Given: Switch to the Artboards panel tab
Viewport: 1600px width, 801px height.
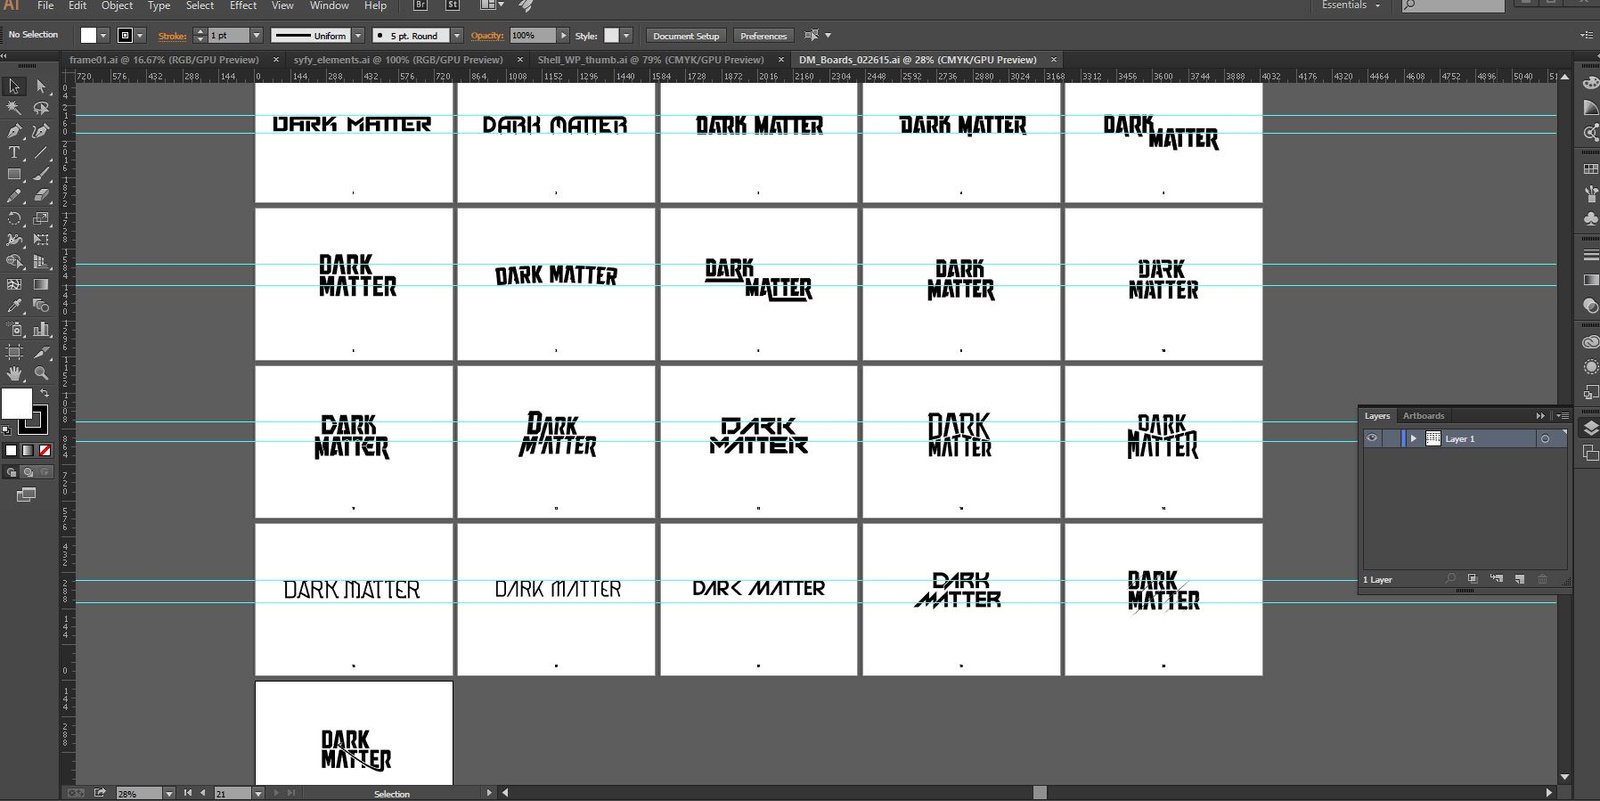Looking at the screenshot, I should pyautogui.click(x=1423, y=416).
